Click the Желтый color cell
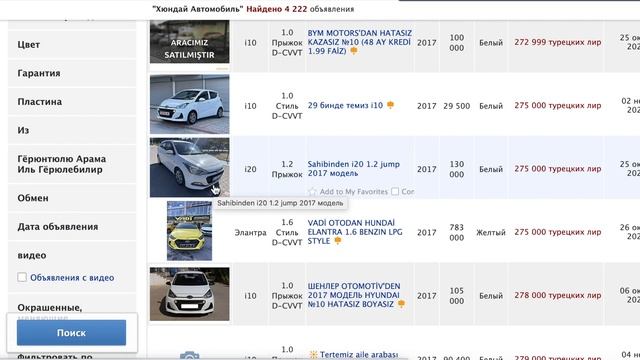 click(x=491, y=232)
